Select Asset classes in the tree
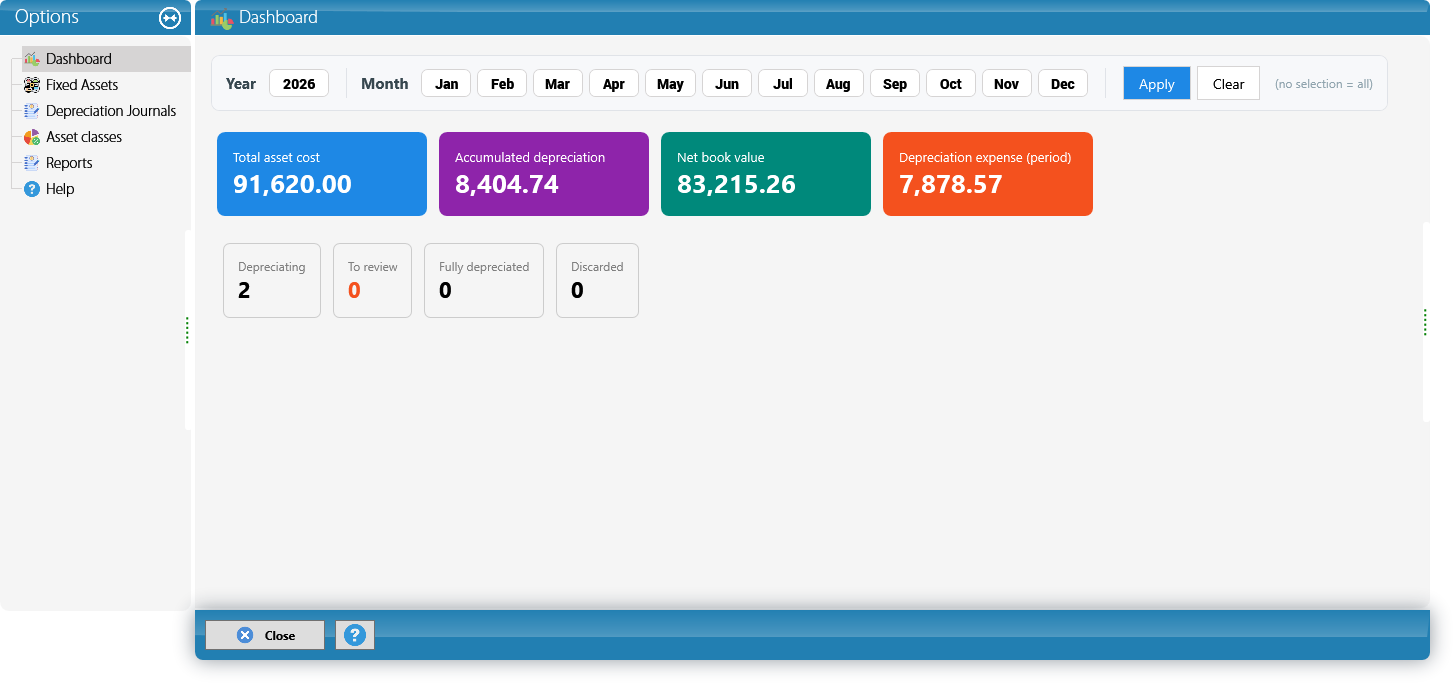 coord(84,137)
